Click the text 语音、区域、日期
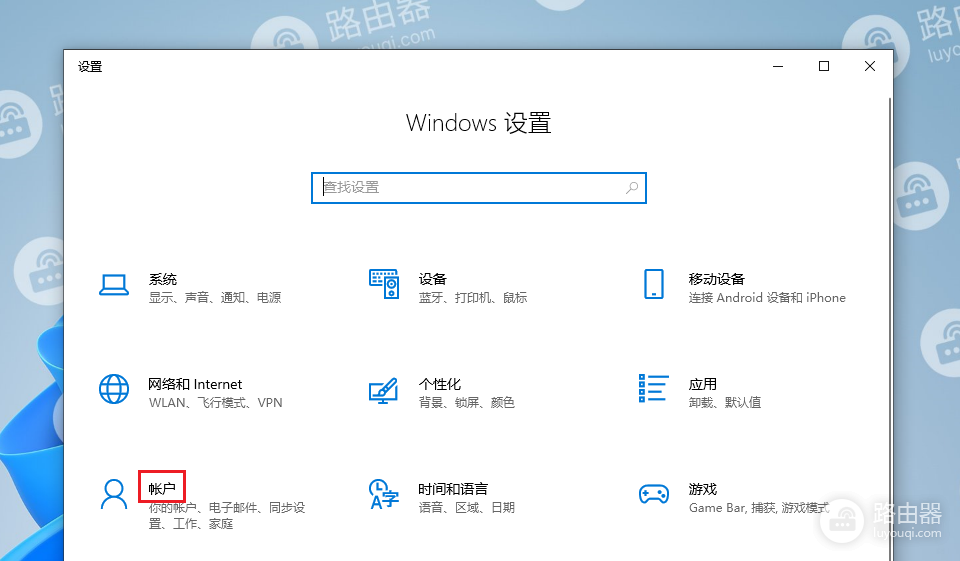Viewport: 960px width, 561px height. (467, 508)
